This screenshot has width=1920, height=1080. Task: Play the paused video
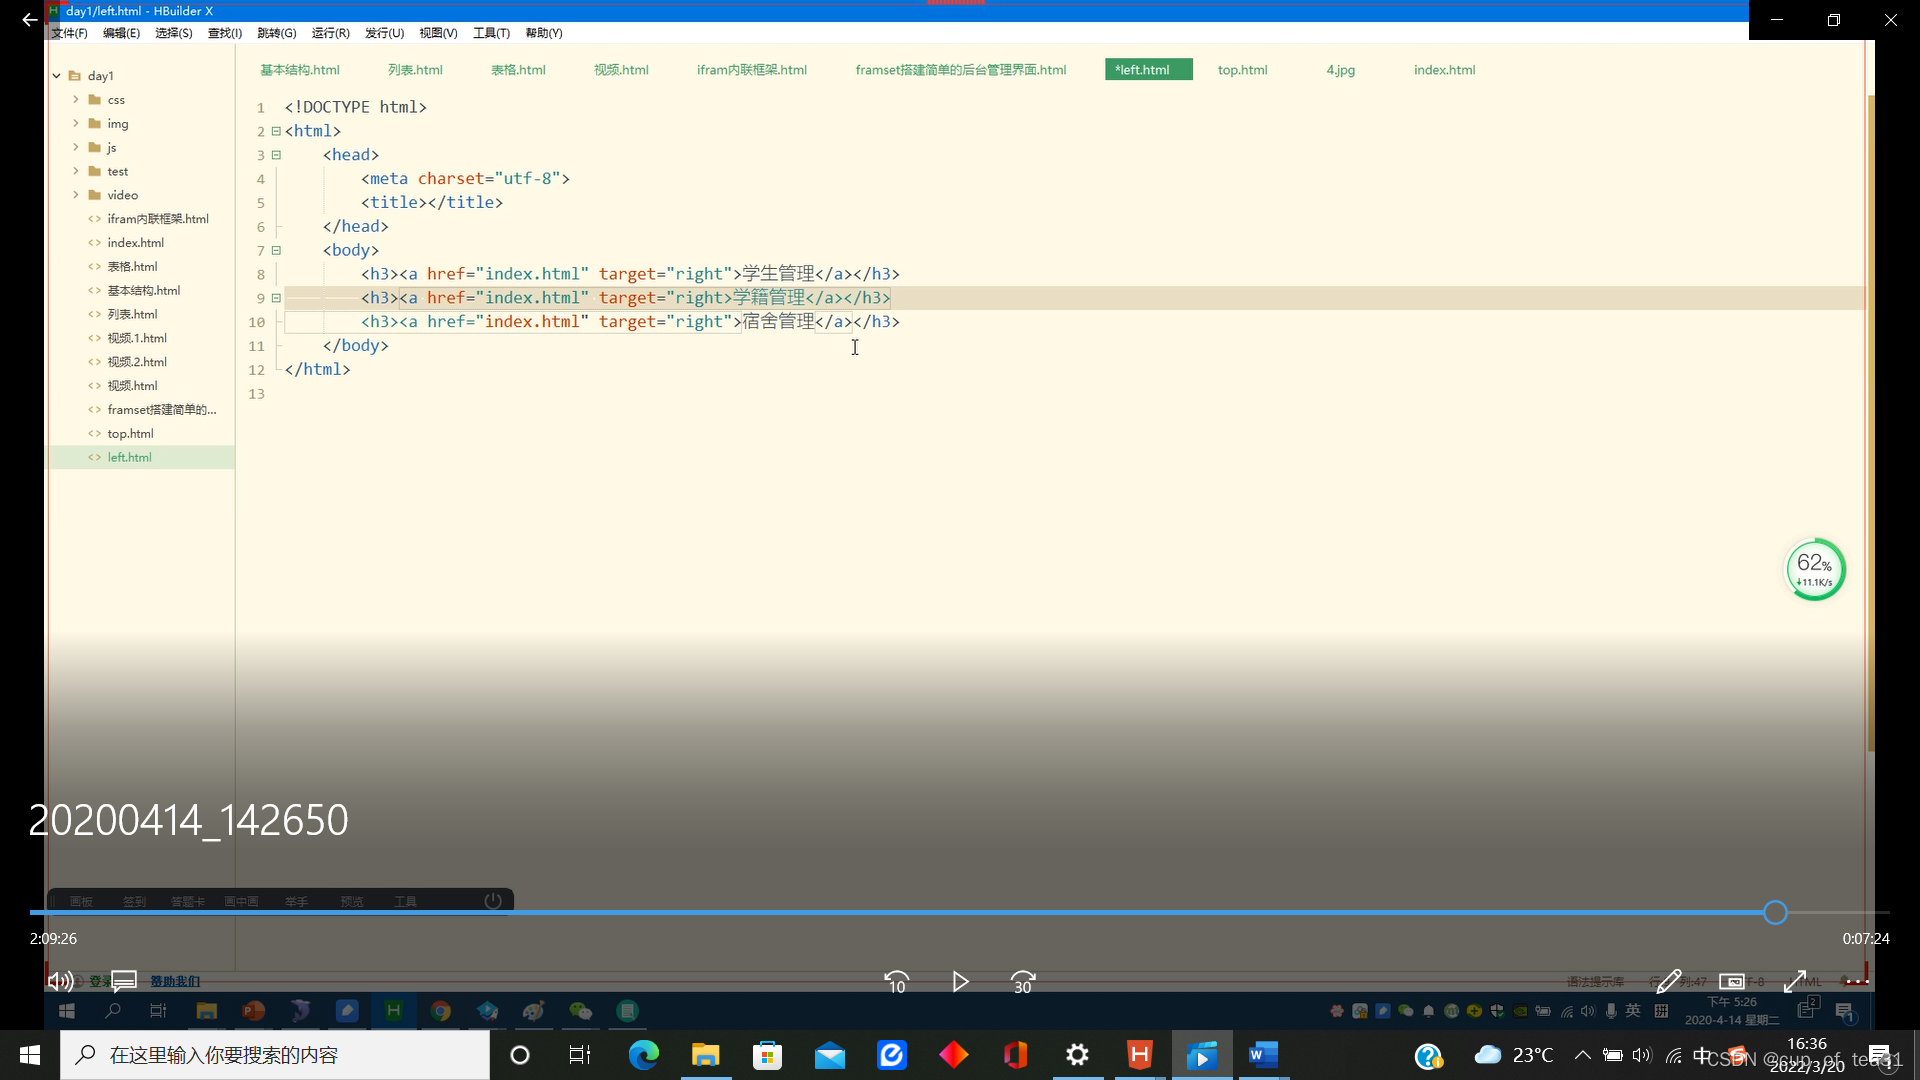[960, 982]
